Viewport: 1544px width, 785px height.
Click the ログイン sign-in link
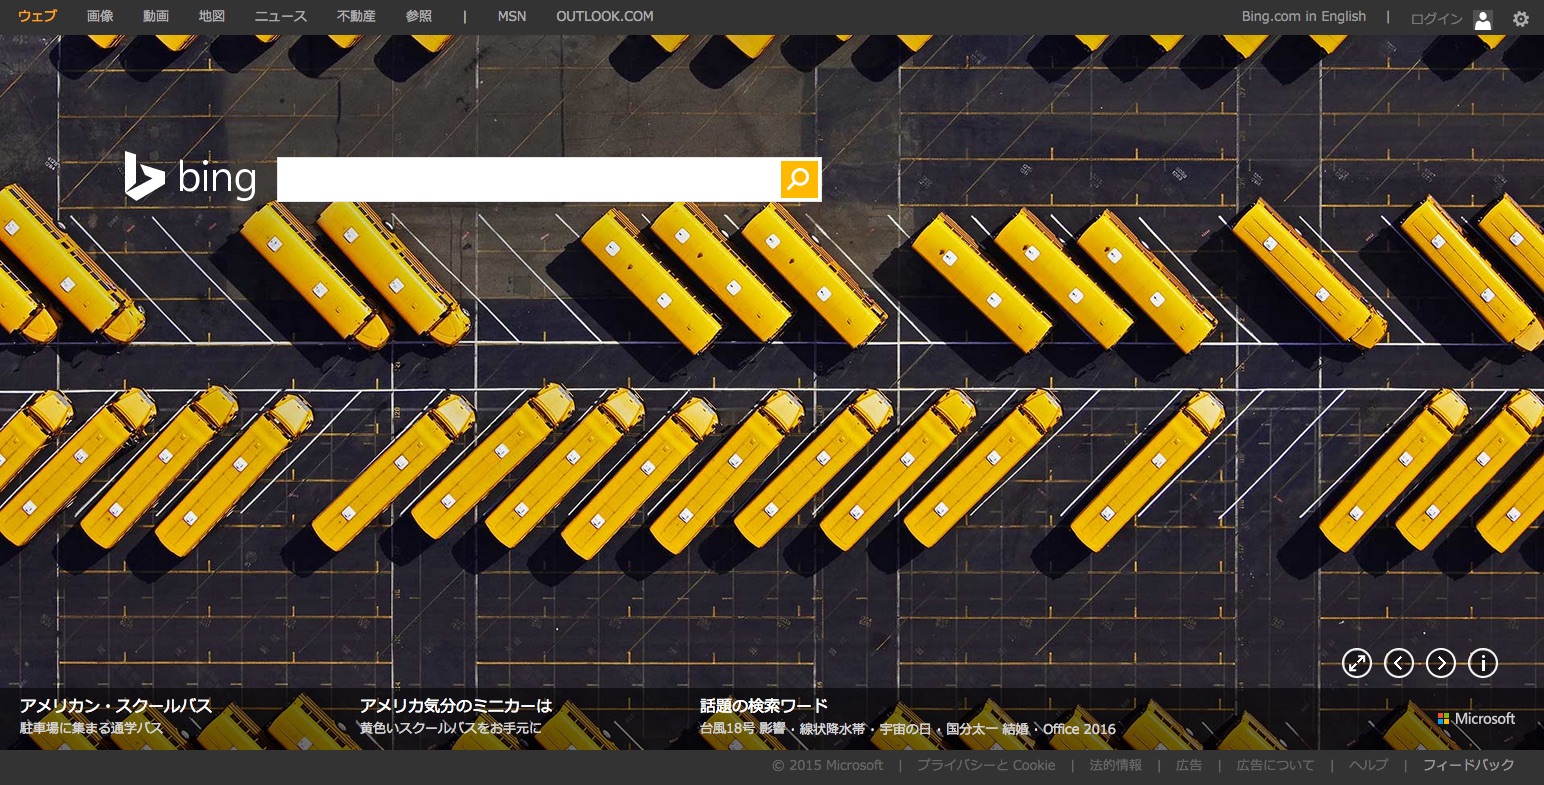pos(1436,18)
